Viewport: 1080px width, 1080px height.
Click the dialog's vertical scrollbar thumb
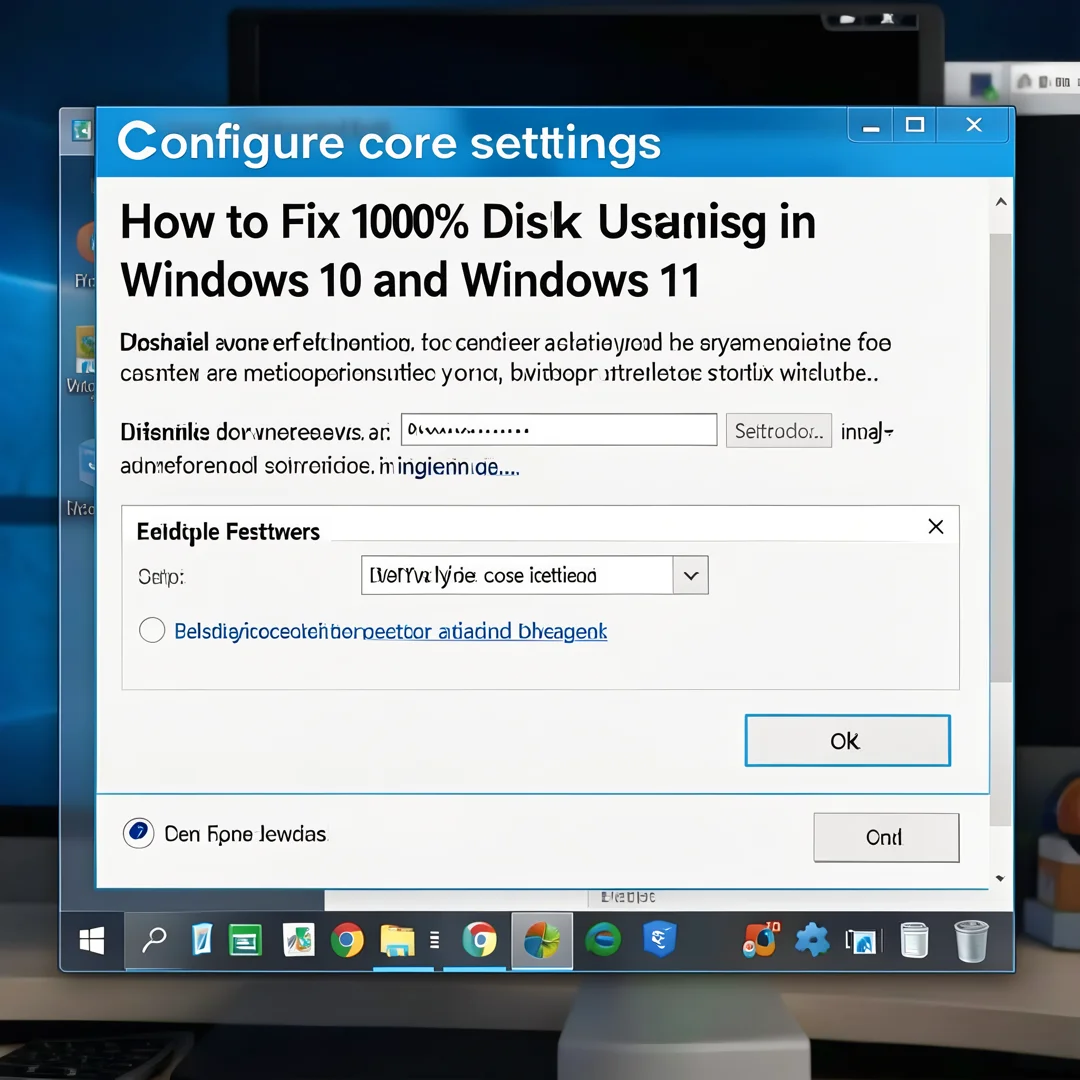tap(1001, 458)
